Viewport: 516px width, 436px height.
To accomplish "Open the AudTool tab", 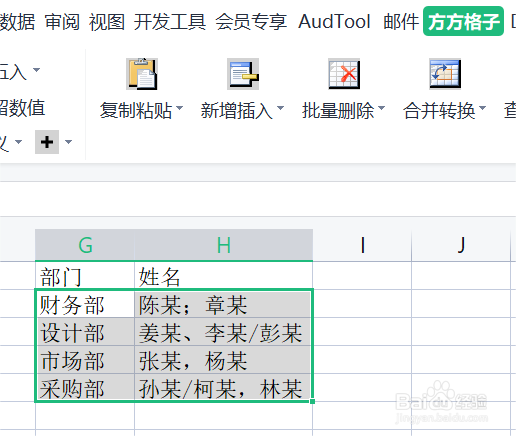I will click(334, 22).
